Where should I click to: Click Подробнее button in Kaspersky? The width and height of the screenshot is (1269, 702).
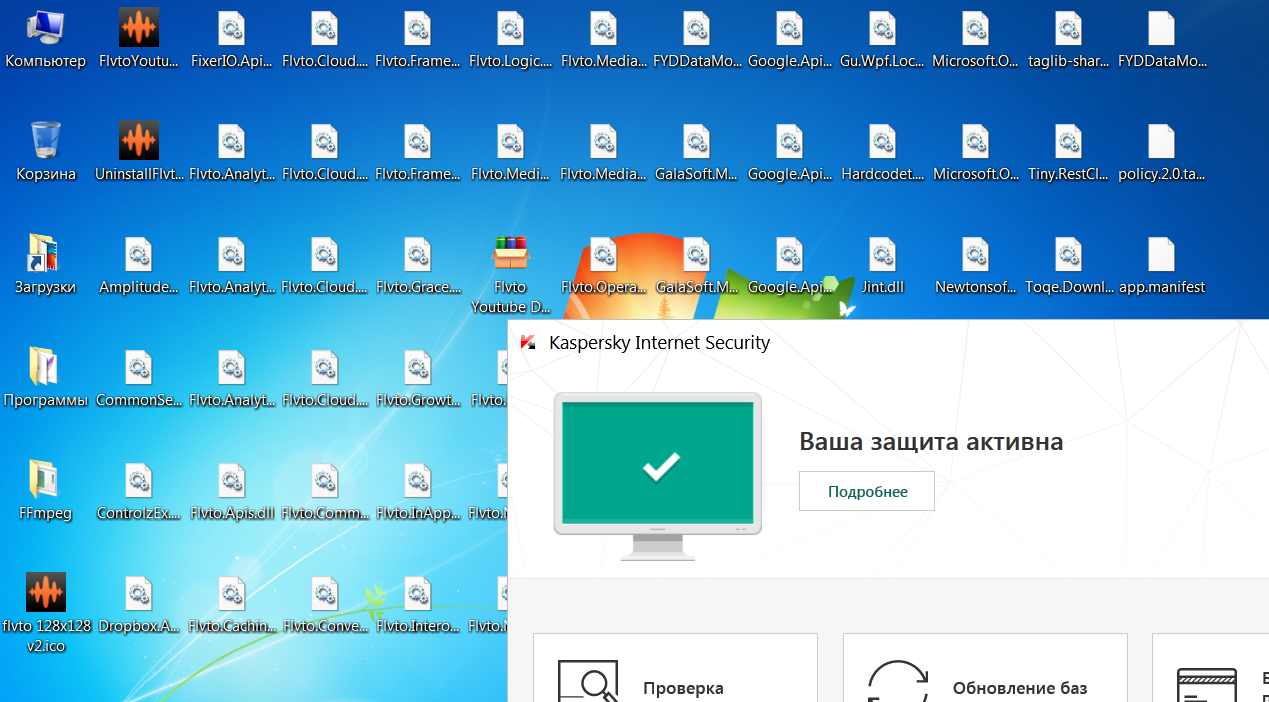(x=867, y=491)
